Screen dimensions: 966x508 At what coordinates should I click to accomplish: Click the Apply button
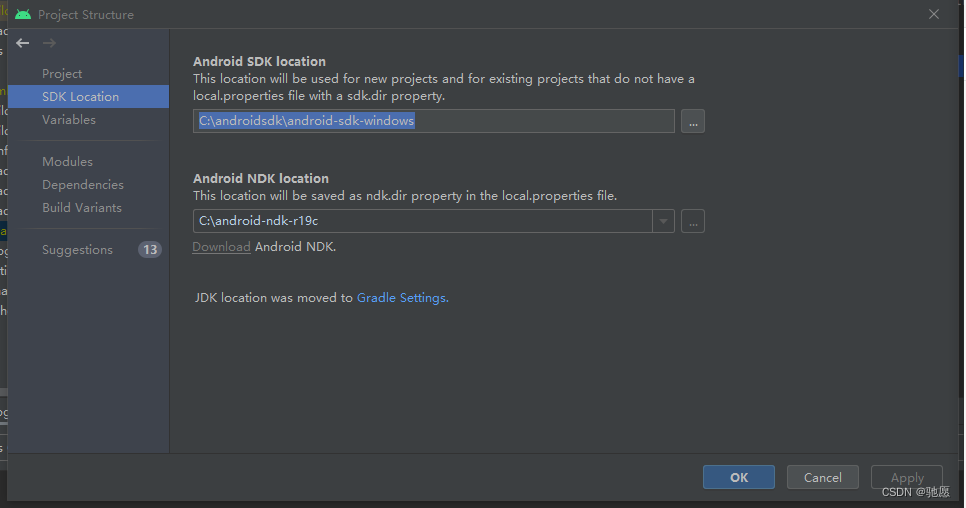point(907,477)
